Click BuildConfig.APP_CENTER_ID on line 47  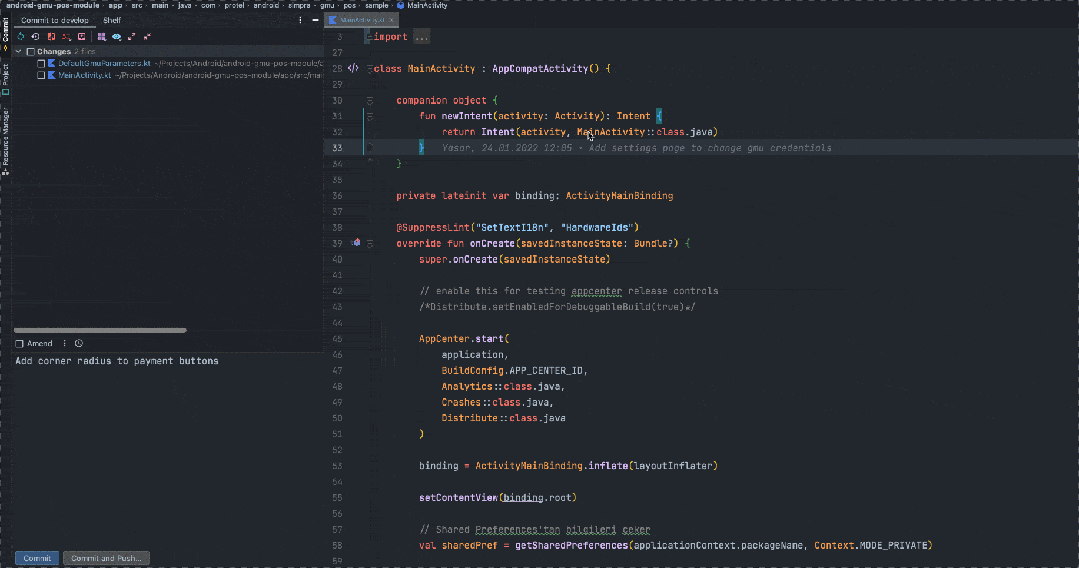pyautogui.click(x=512, y=370)
